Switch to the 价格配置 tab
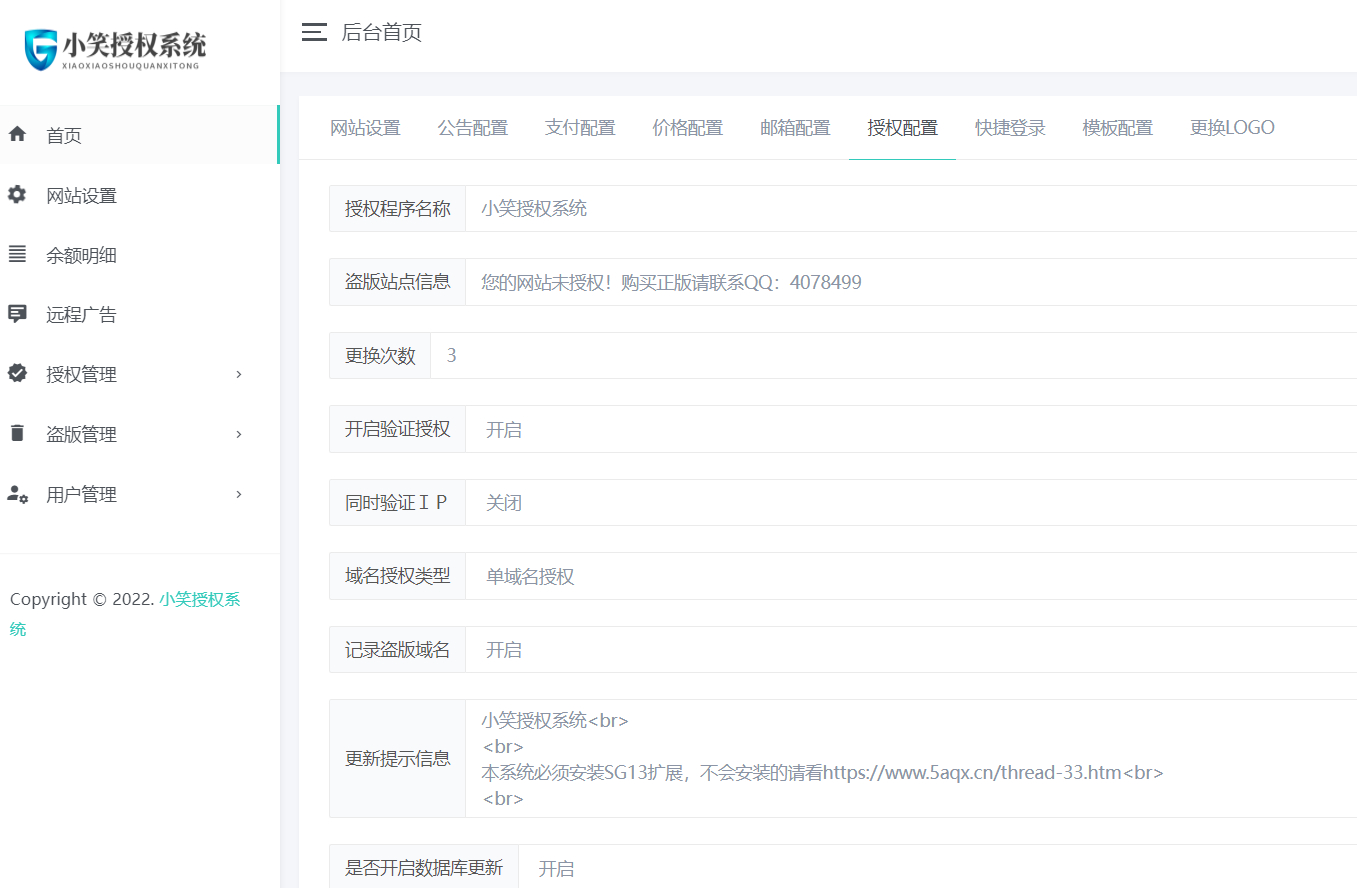 coord(688,128)
